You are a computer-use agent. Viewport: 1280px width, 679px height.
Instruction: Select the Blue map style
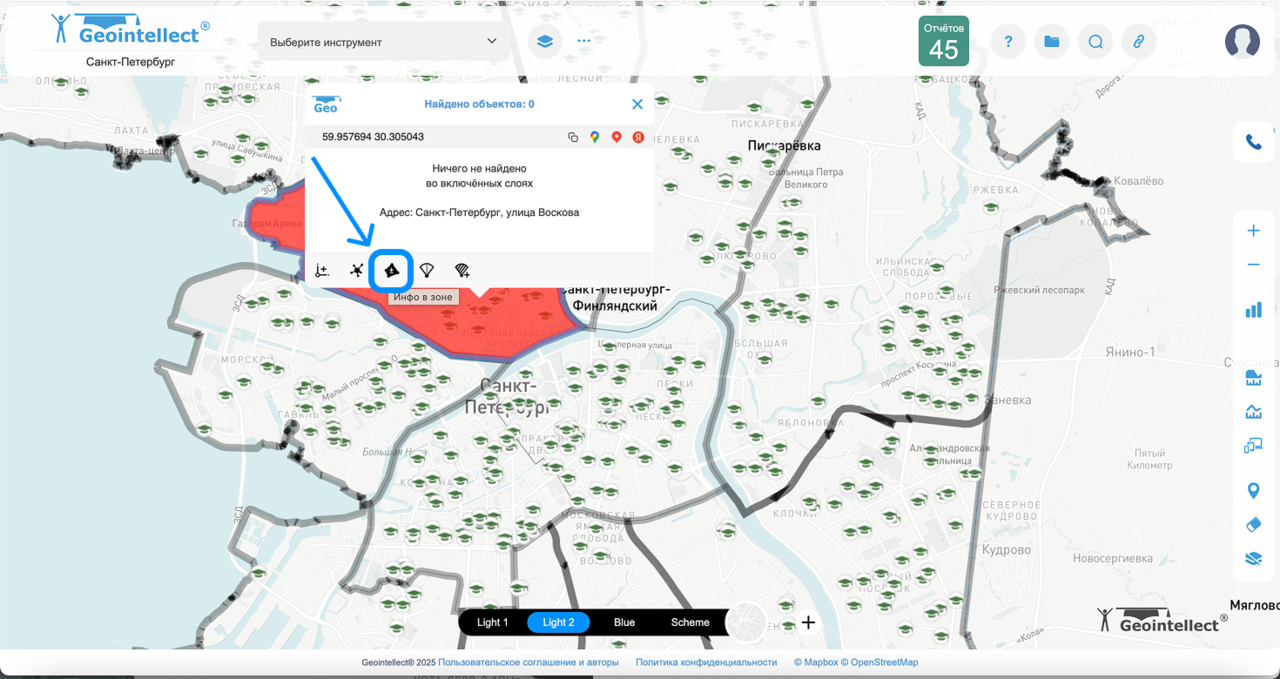pos(624,622)
